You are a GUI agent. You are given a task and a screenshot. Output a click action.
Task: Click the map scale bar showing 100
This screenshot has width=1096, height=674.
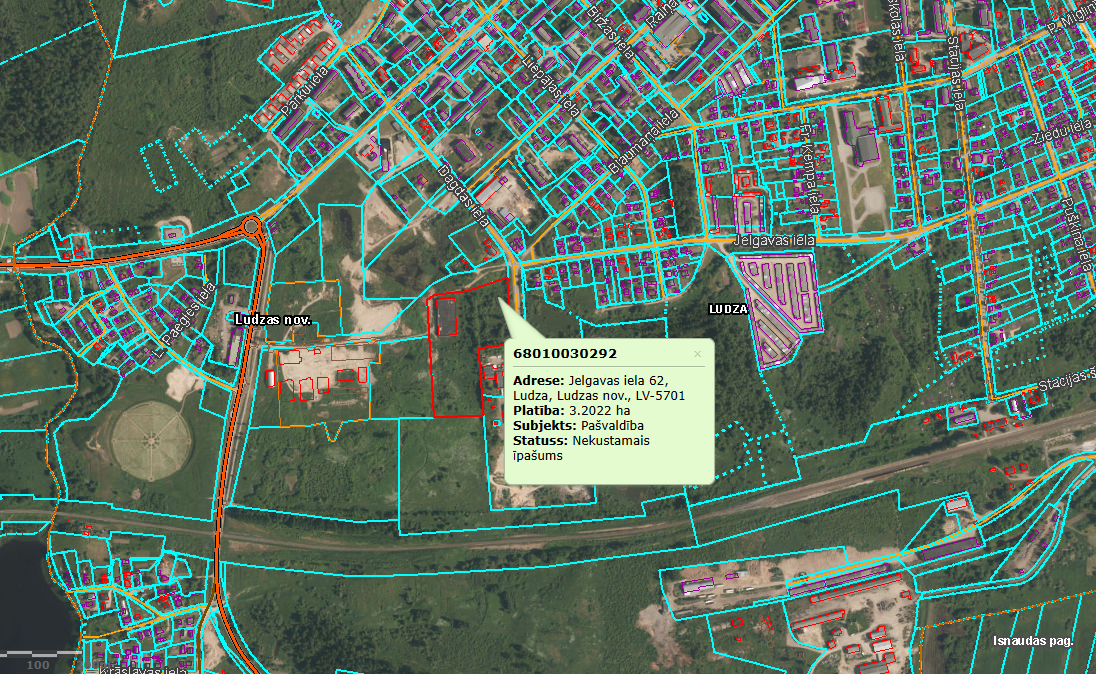coord(40,660)
